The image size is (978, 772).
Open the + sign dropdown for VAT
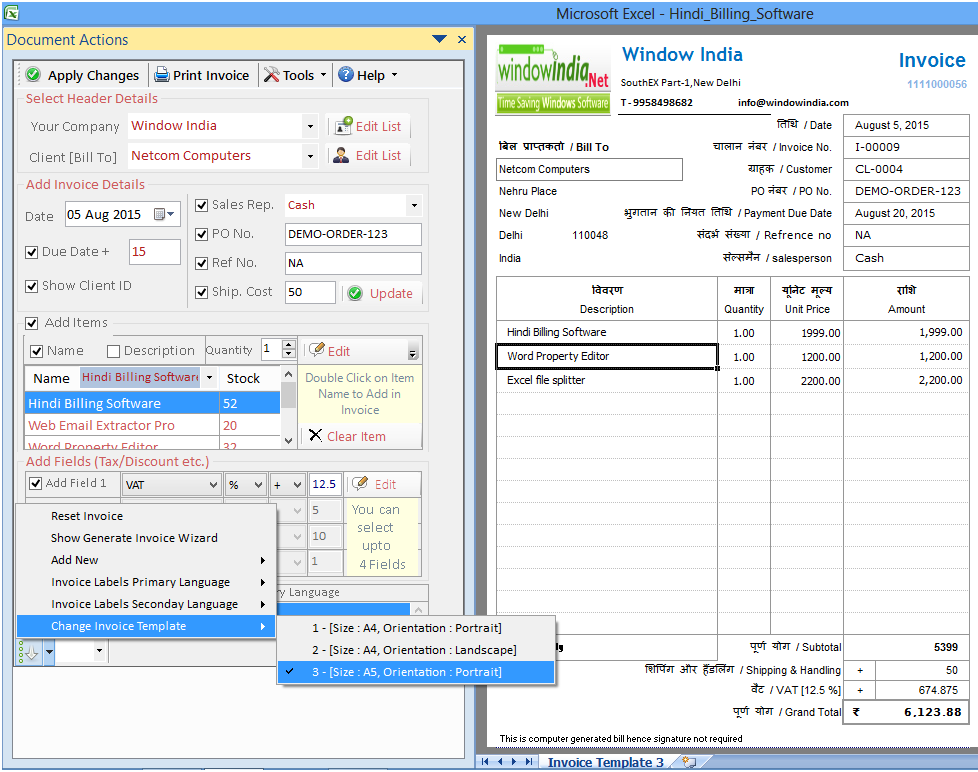click(298, 485)
